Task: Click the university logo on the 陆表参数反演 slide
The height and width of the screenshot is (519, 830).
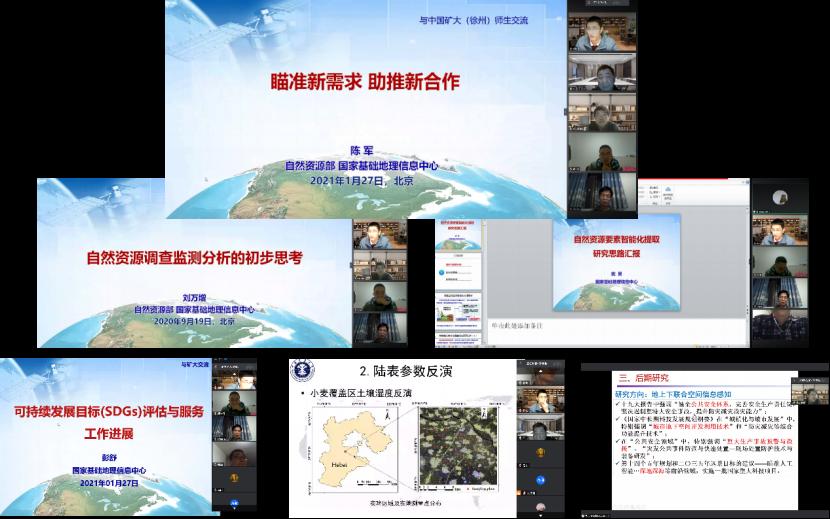Action: 303,371
